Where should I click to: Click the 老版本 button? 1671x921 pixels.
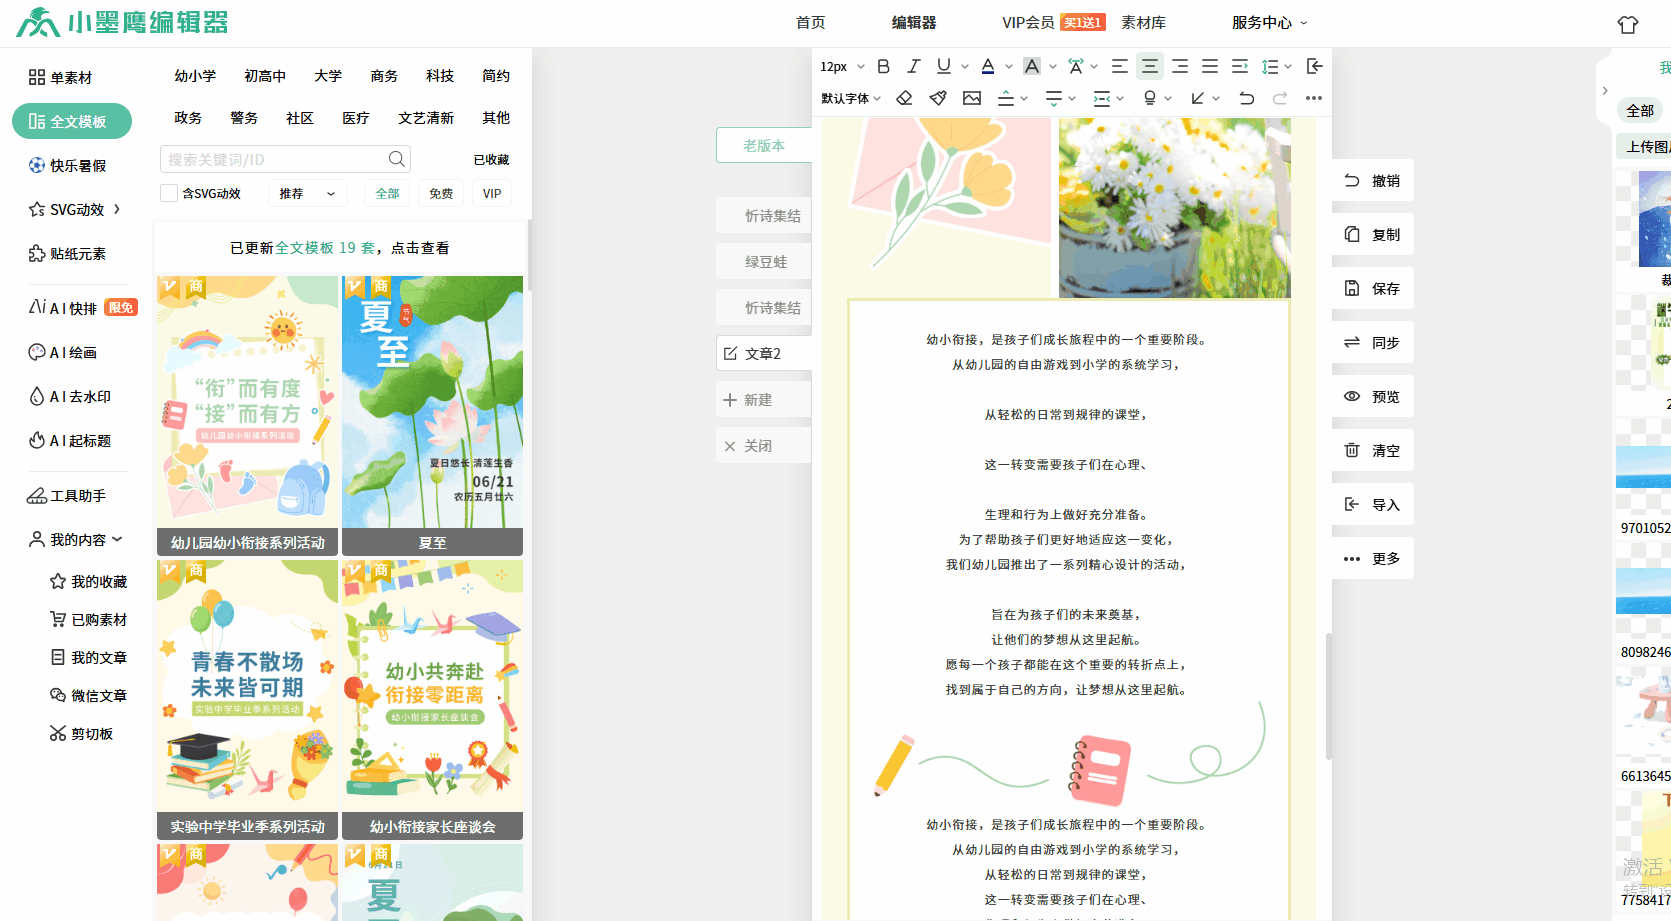pyautogui.click(x=764, y=145)
